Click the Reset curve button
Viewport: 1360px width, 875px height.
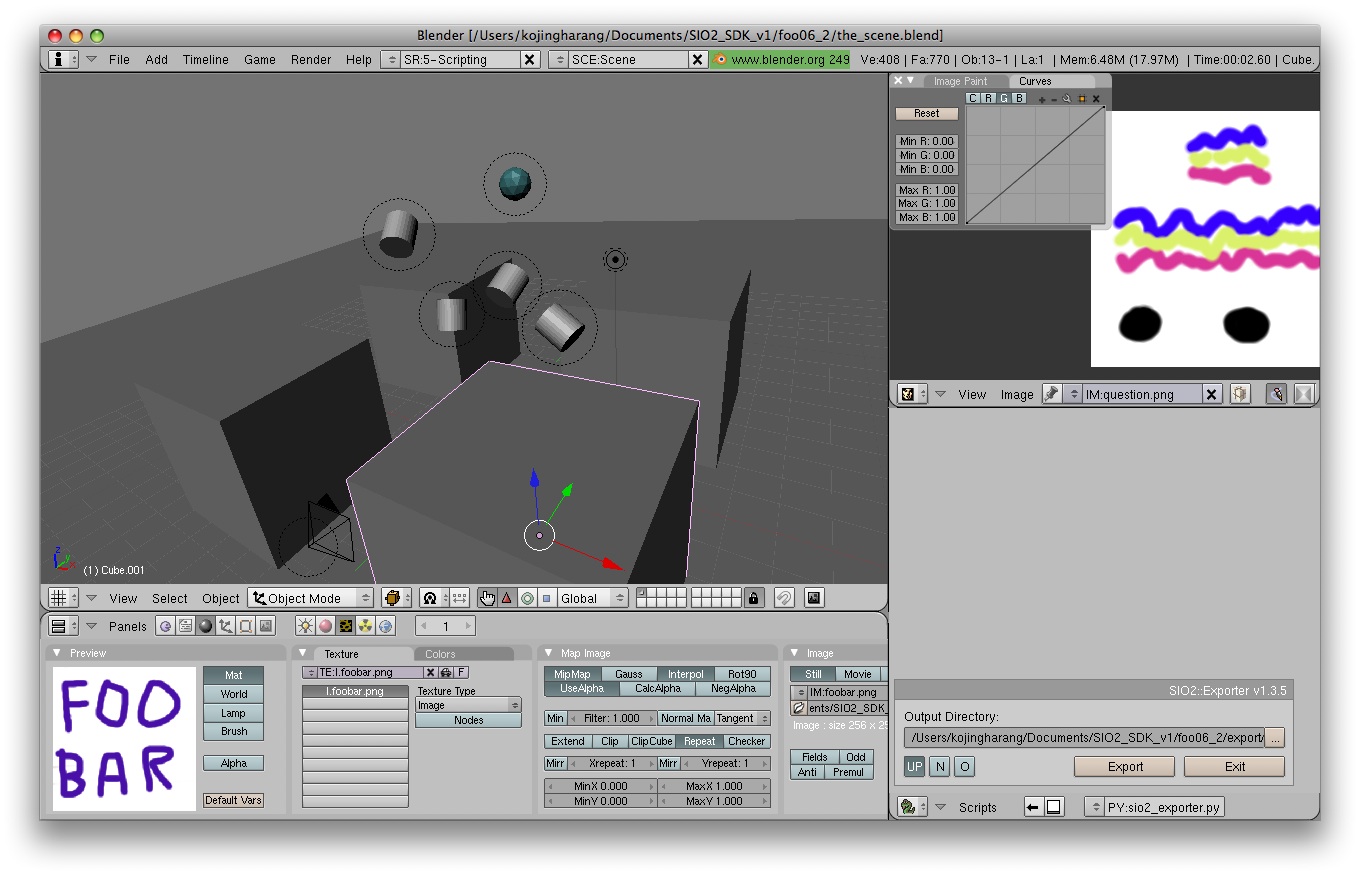(x=926, y=113)
